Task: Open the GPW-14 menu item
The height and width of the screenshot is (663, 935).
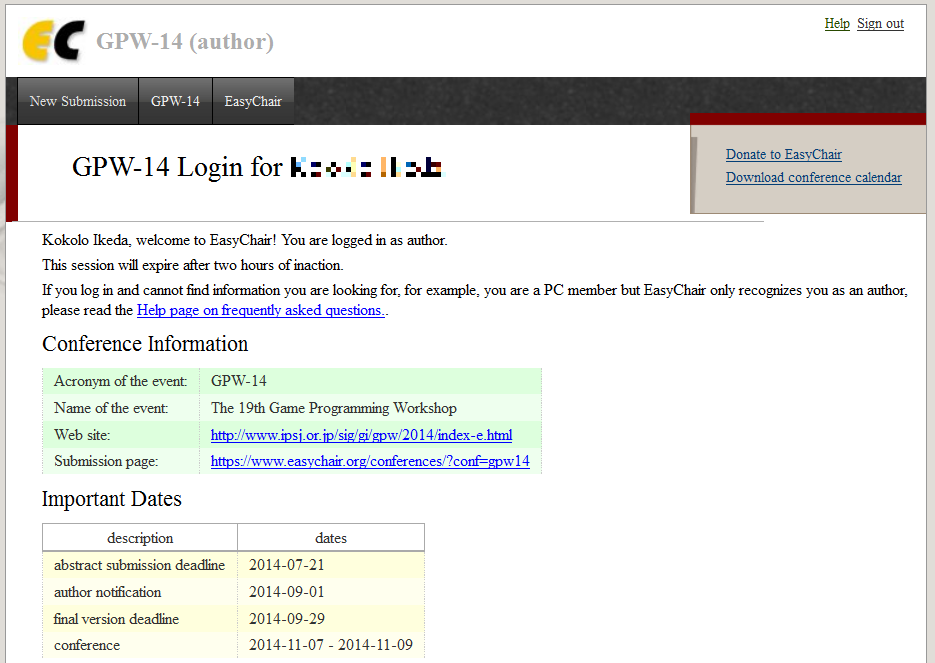Action: [175, 101]
